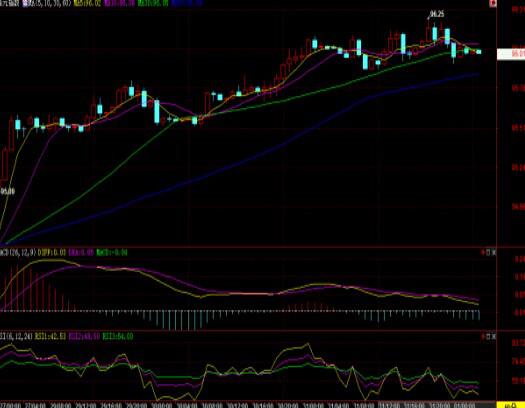525x408 pixels.
Task: Click the yellow MA5 value in chart header
Action: [87, 3]
